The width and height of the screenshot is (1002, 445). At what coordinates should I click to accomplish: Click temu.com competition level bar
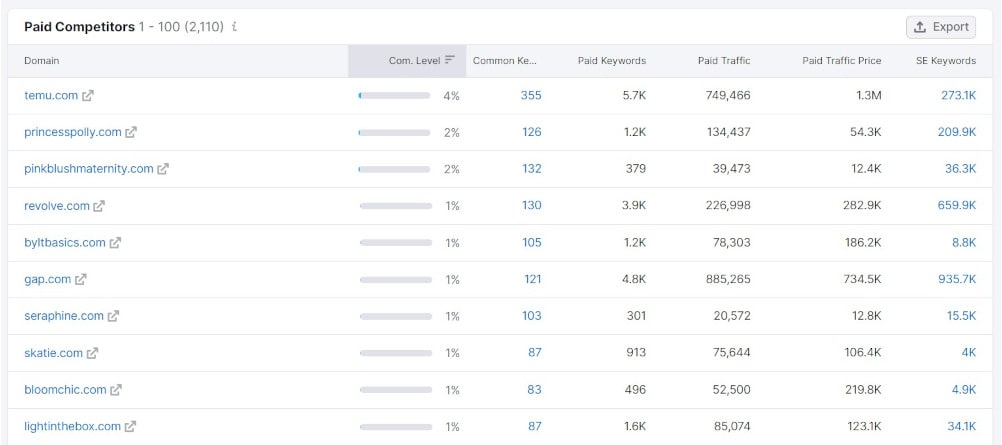pyautogui.click(x=394, y=96)
